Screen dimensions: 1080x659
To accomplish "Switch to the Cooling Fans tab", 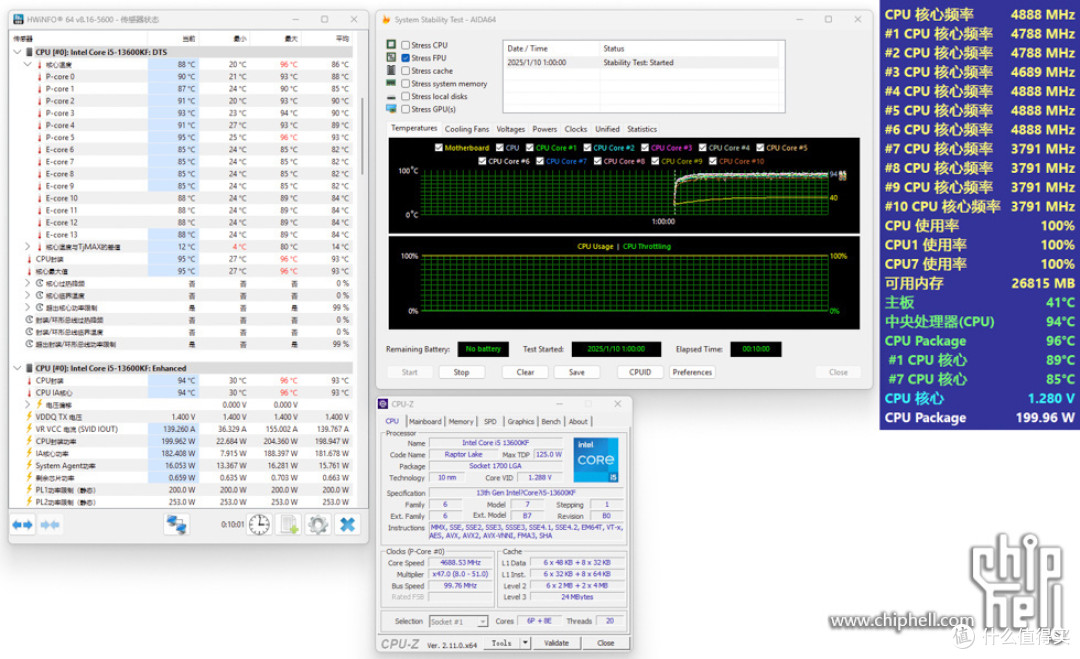I will [466, 129].
